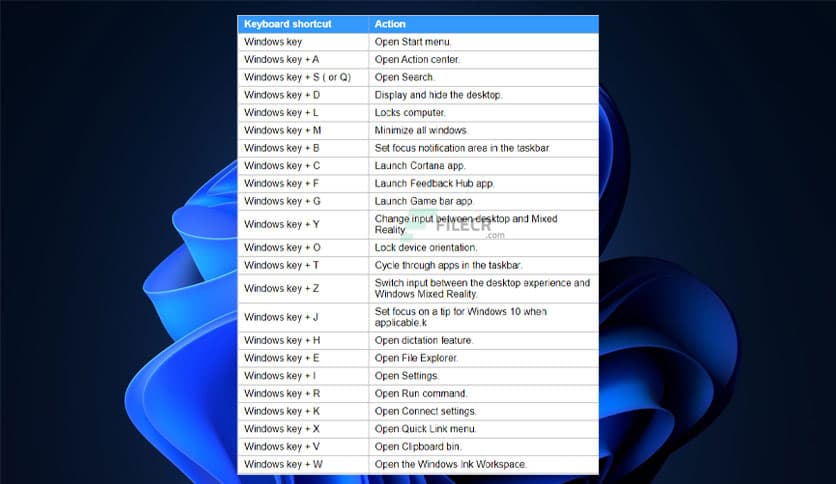Click the 'Windows key + G' cell

point(303,201)
